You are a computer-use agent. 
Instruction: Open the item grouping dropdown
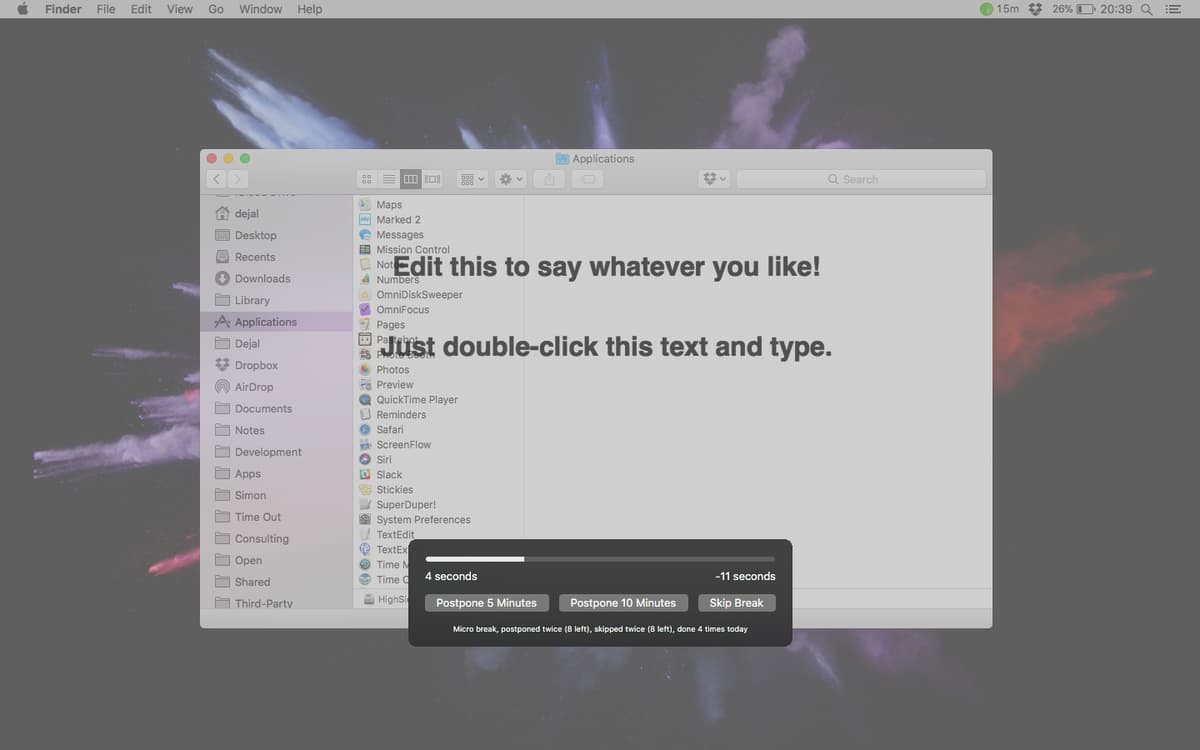pyautogui.click(x=471, y=178)
